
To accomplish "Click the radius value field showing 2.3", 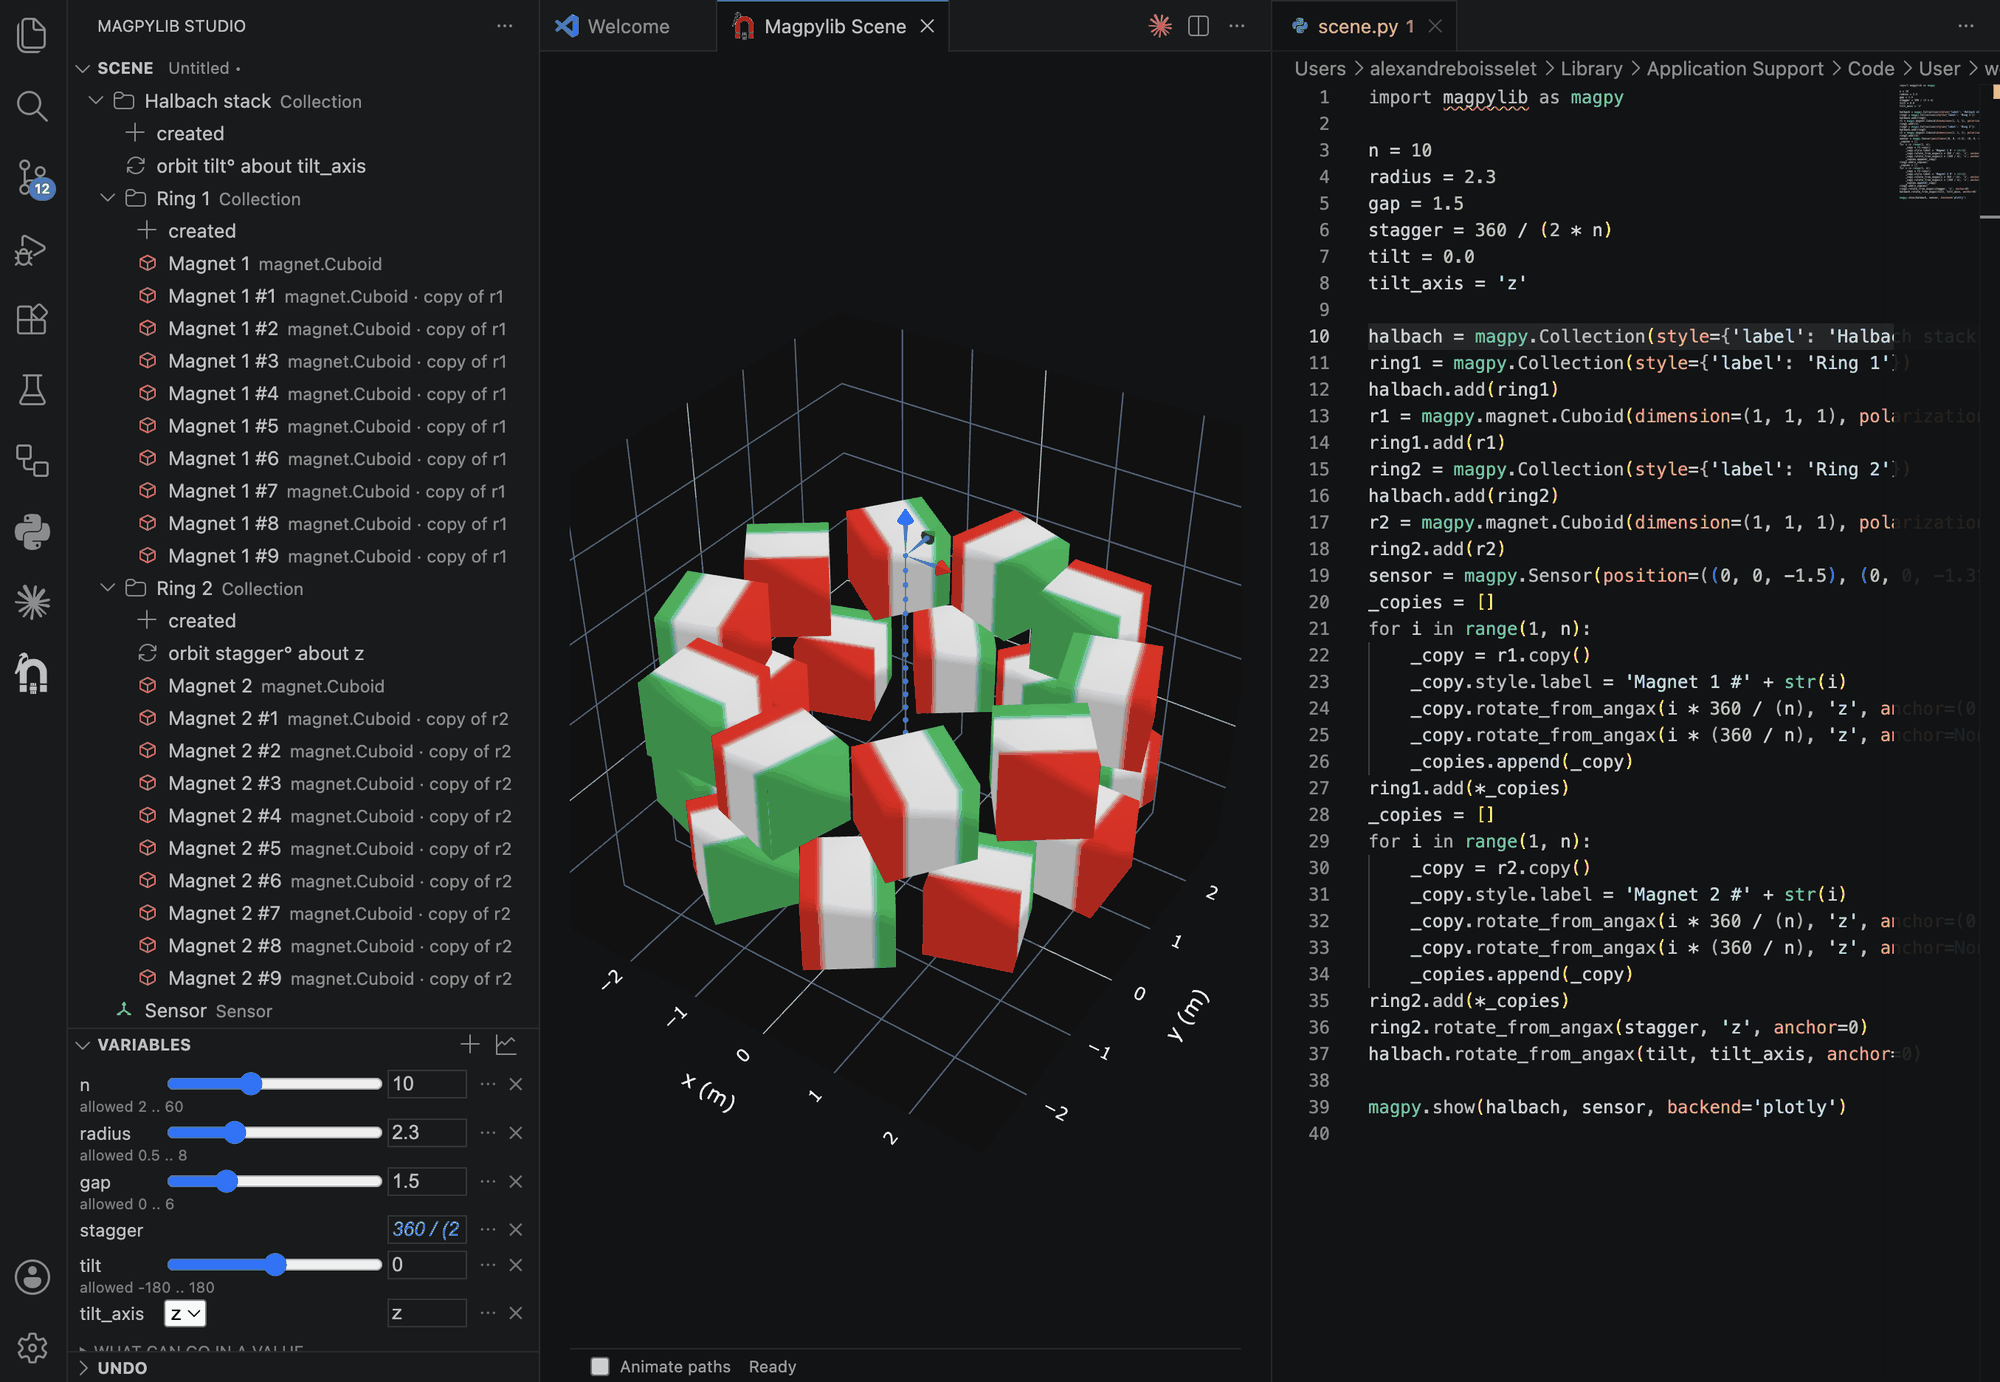I will [x=427, y=1132].
